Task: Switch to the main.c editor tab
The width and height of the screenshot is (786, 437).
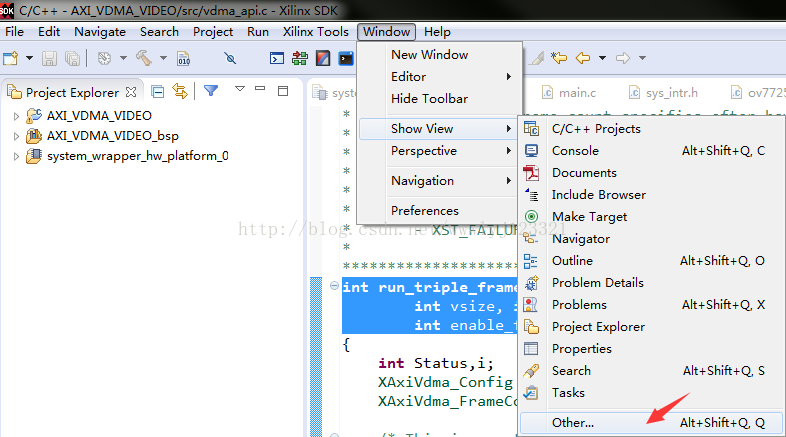Action: pos(569,93)
